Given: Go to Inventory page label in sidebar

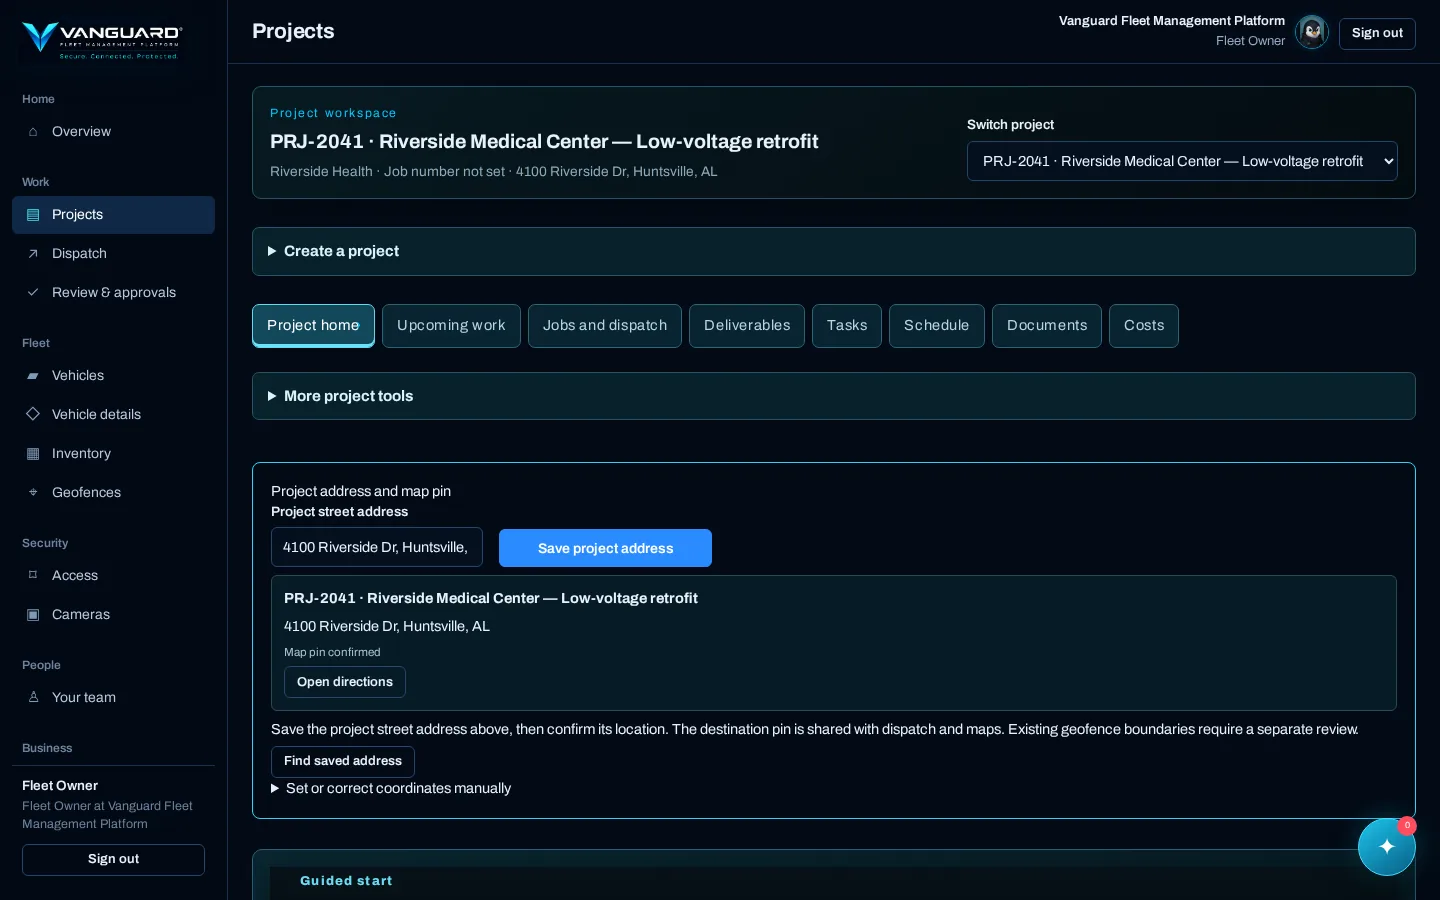Looking at the screenshot, I should pos(81,454).
